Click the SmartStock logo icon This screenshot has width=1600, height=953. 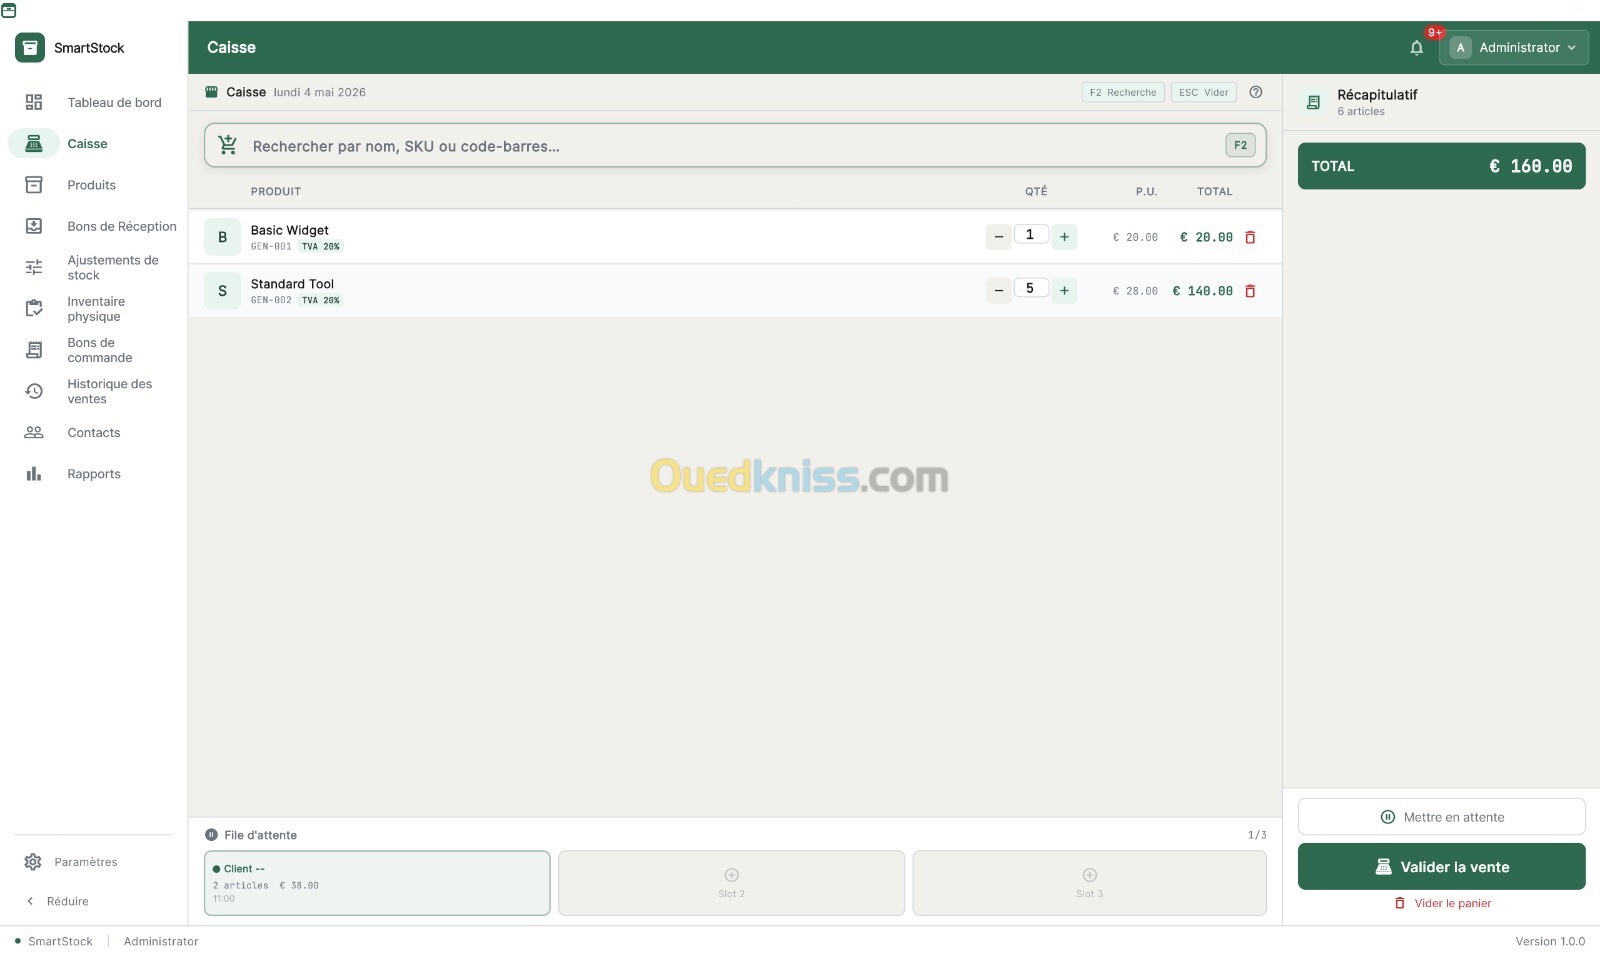pyautogui.click(x=30, y=47)
